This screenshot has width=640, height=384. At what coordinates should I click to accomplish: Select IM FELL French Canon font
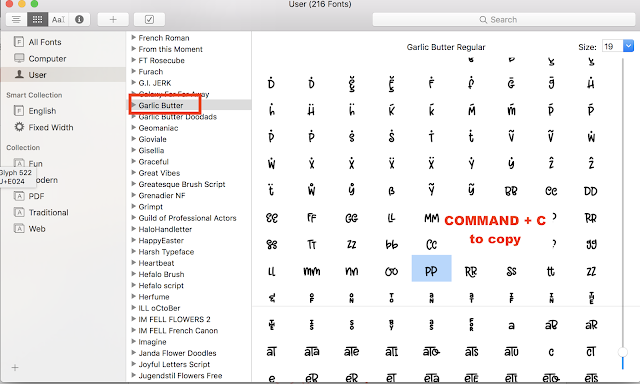pos(178,331)
